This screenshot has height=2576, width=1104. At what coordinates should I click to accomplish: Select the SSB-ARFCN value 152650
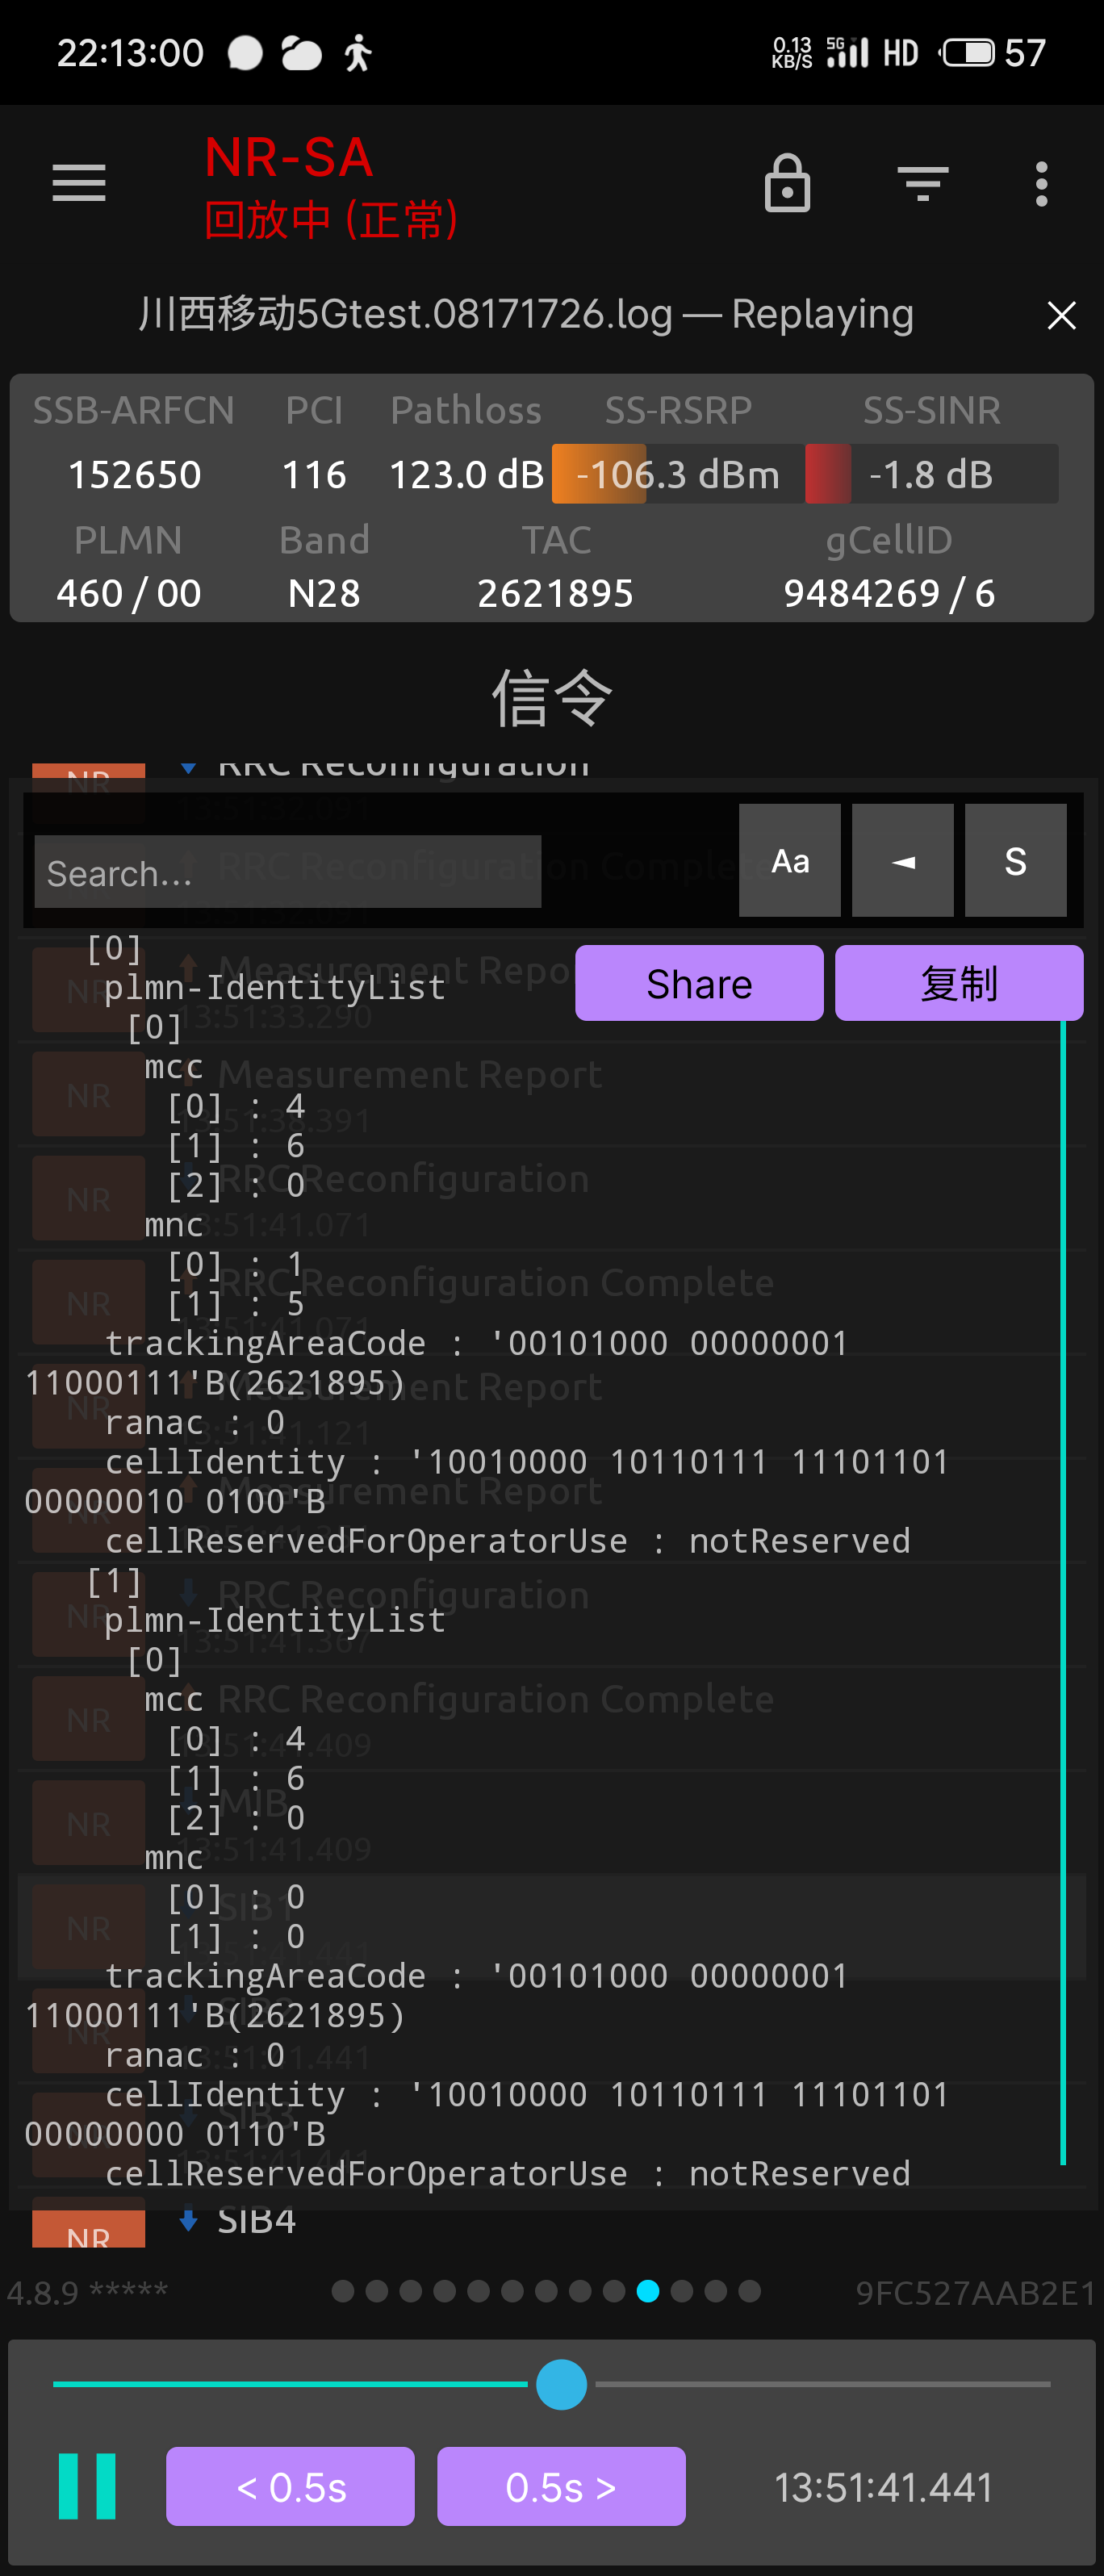click(x=134, y=474)
